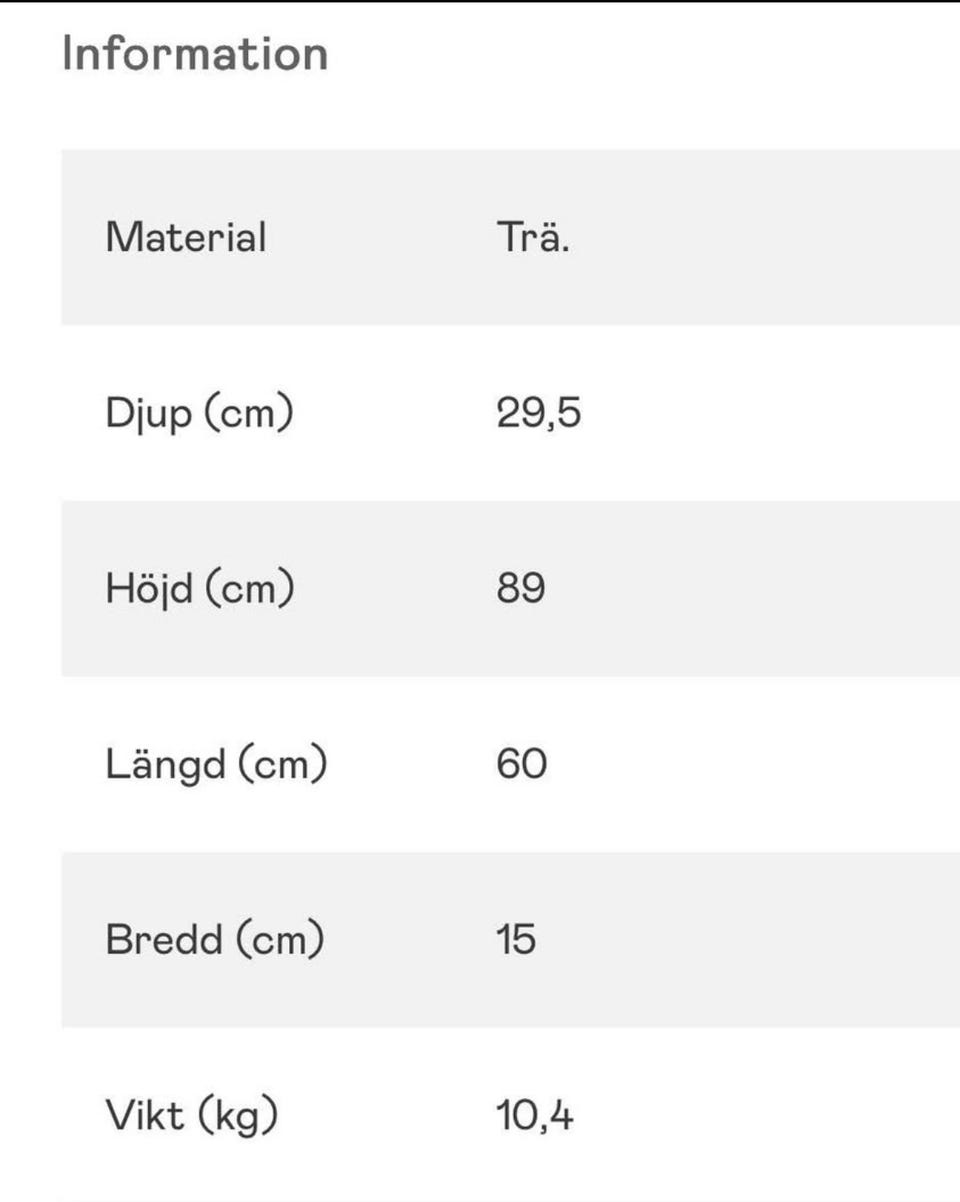The height and width of the screenshot is (1202, 960).
Task: Select the 29,5 depth value
Action: [538, 413]
